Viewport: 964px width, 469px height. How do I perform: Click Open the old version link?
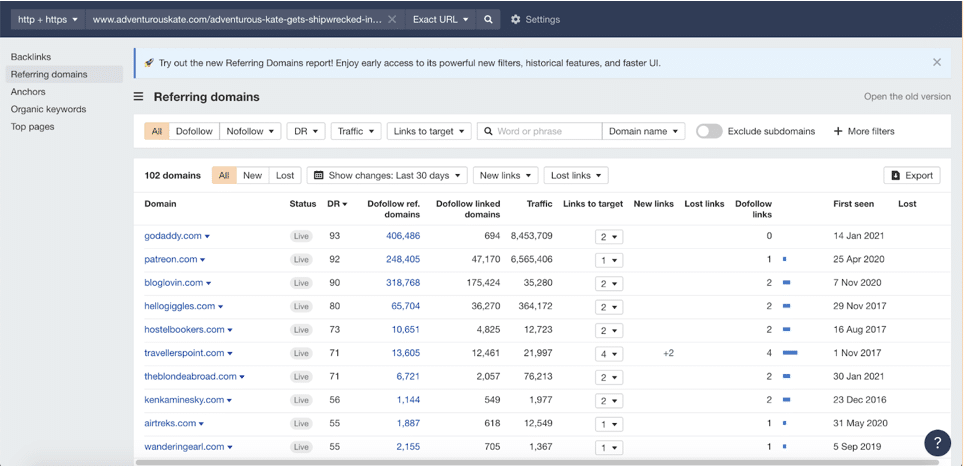(907, 97)
